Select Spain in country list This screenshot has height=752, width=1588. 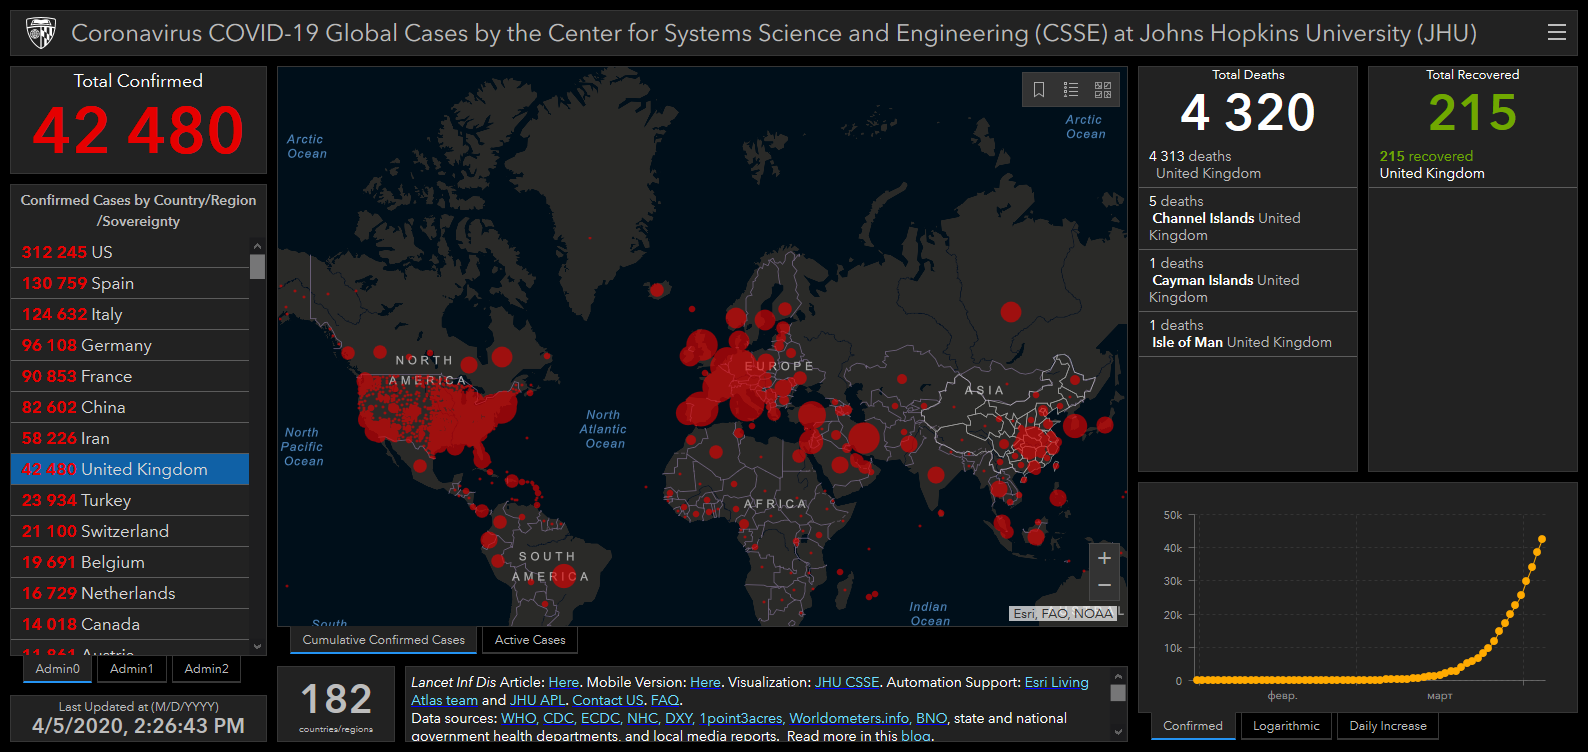click(x=130, y=283)
